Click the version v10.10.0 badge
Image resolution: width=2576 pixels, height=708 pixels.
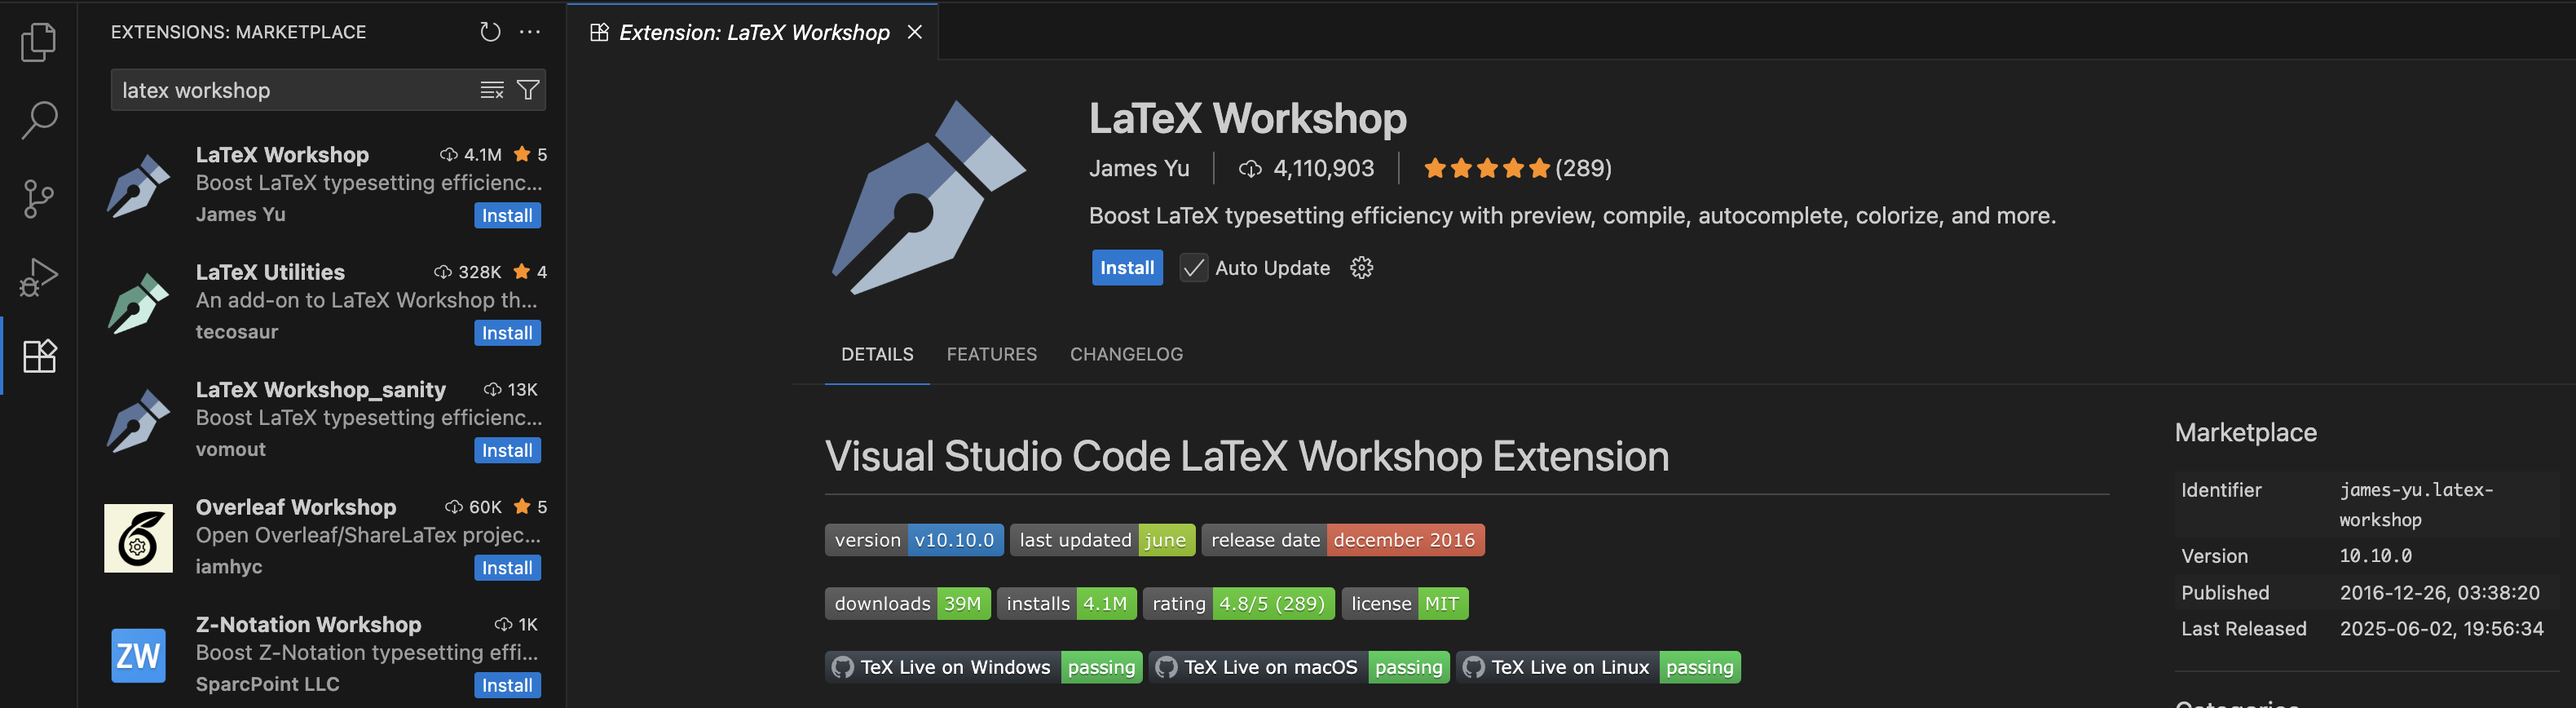(914, 540)
